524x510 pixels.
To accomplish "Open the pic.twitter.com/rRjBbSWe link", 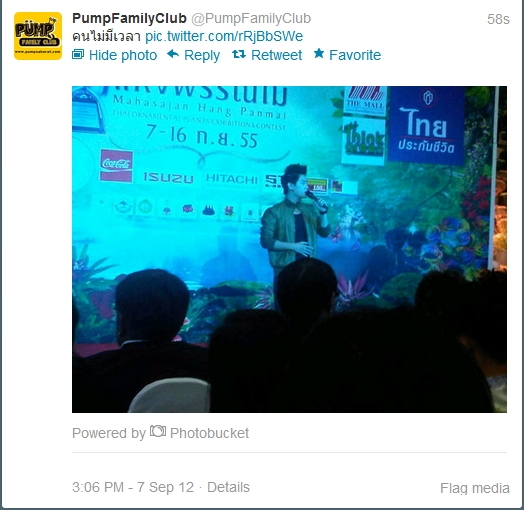I will [224, 36].
